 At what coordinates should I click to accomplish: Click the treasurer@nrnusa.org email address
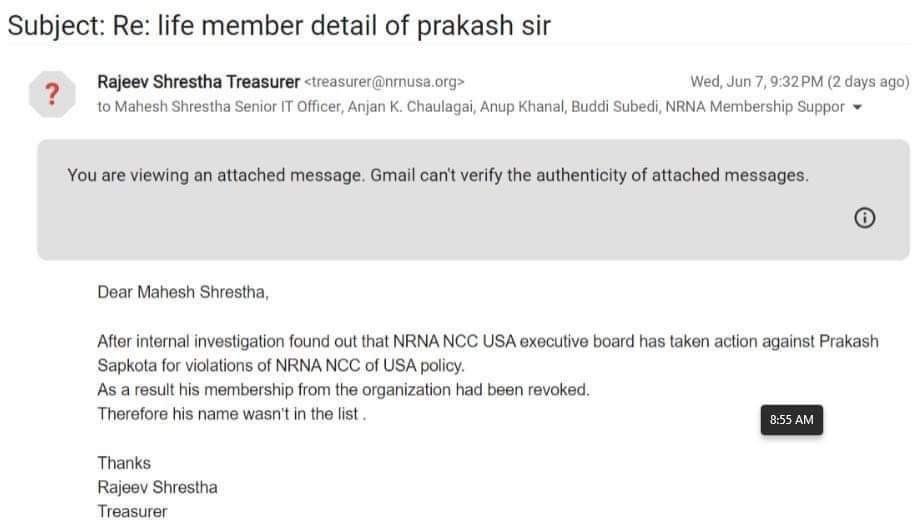tap(384, 82)
